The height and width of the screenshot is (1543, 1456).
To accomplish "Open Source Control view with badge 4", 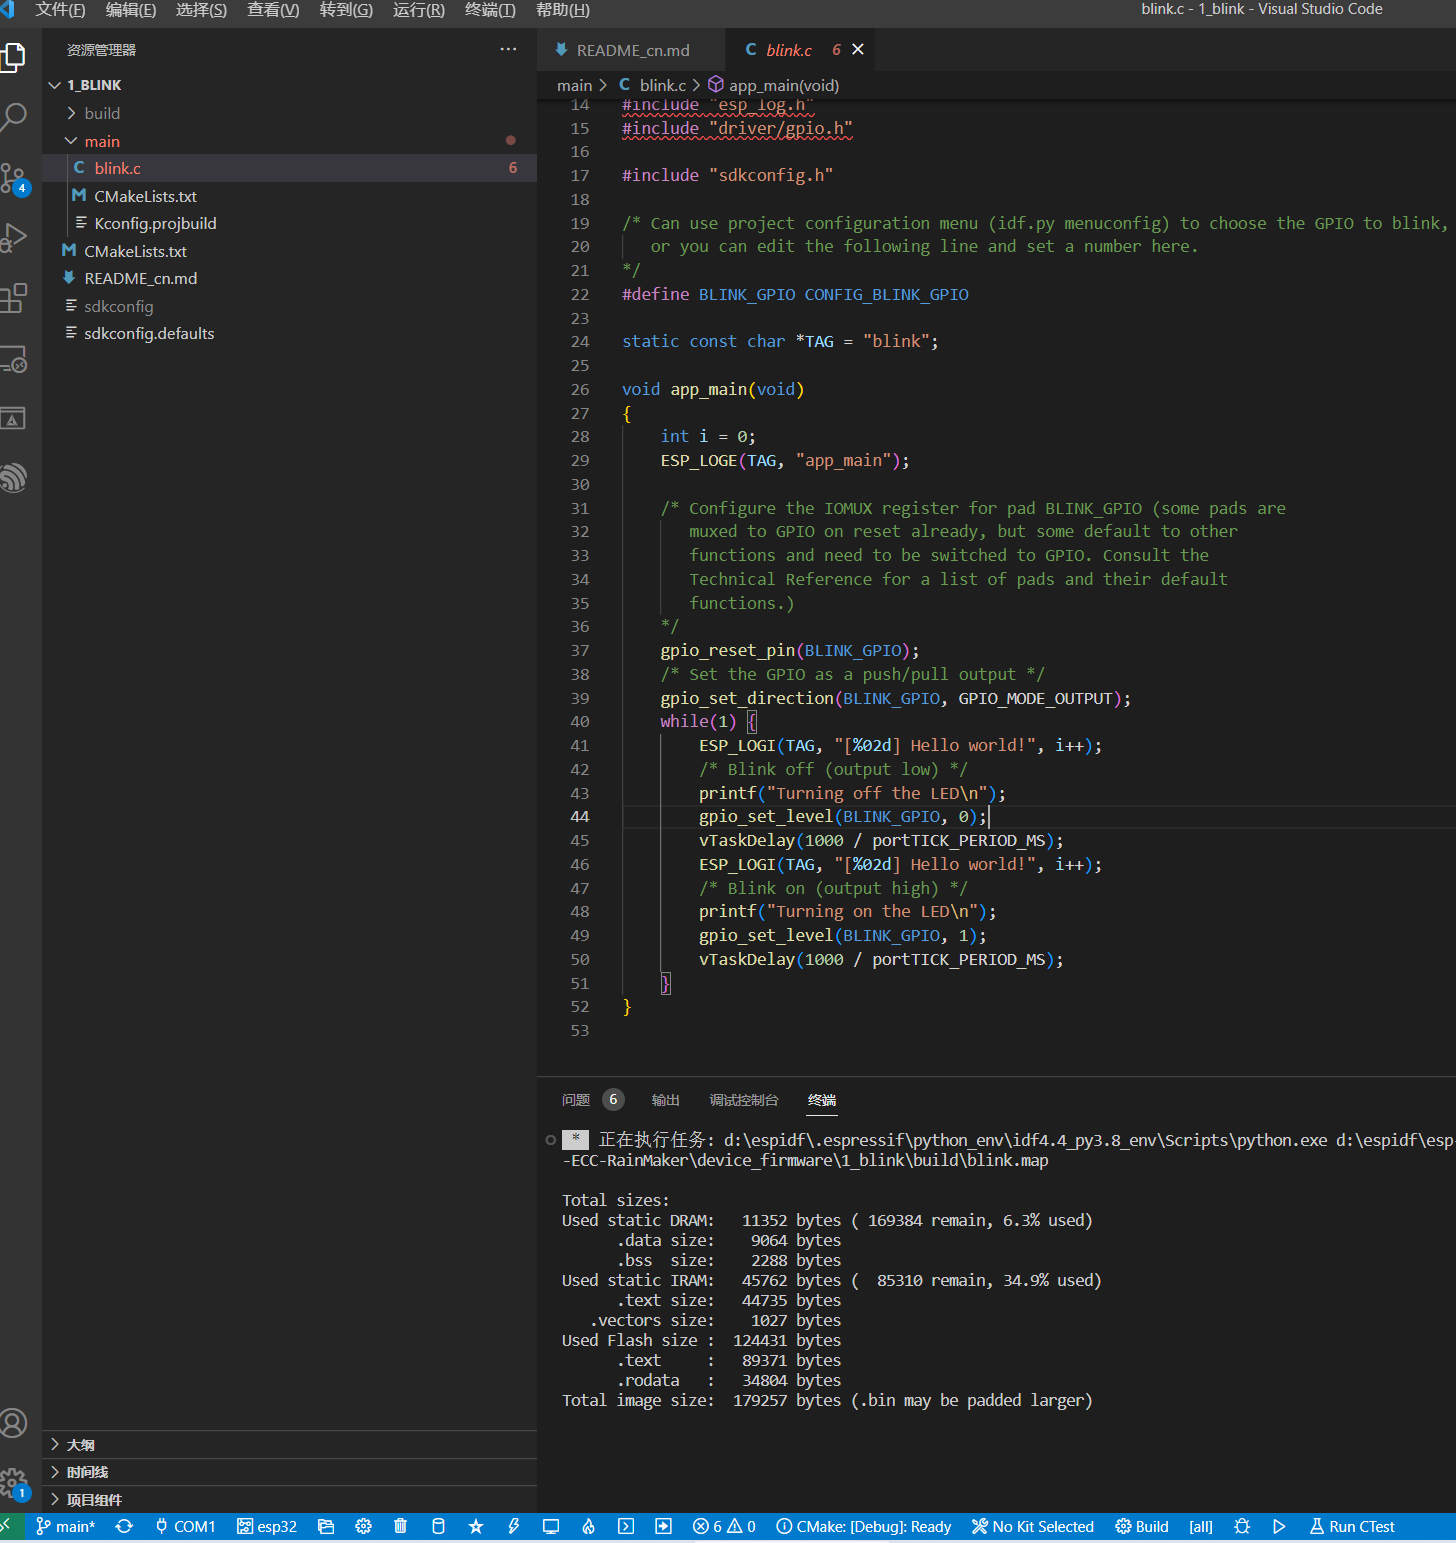I will point(14,179).
